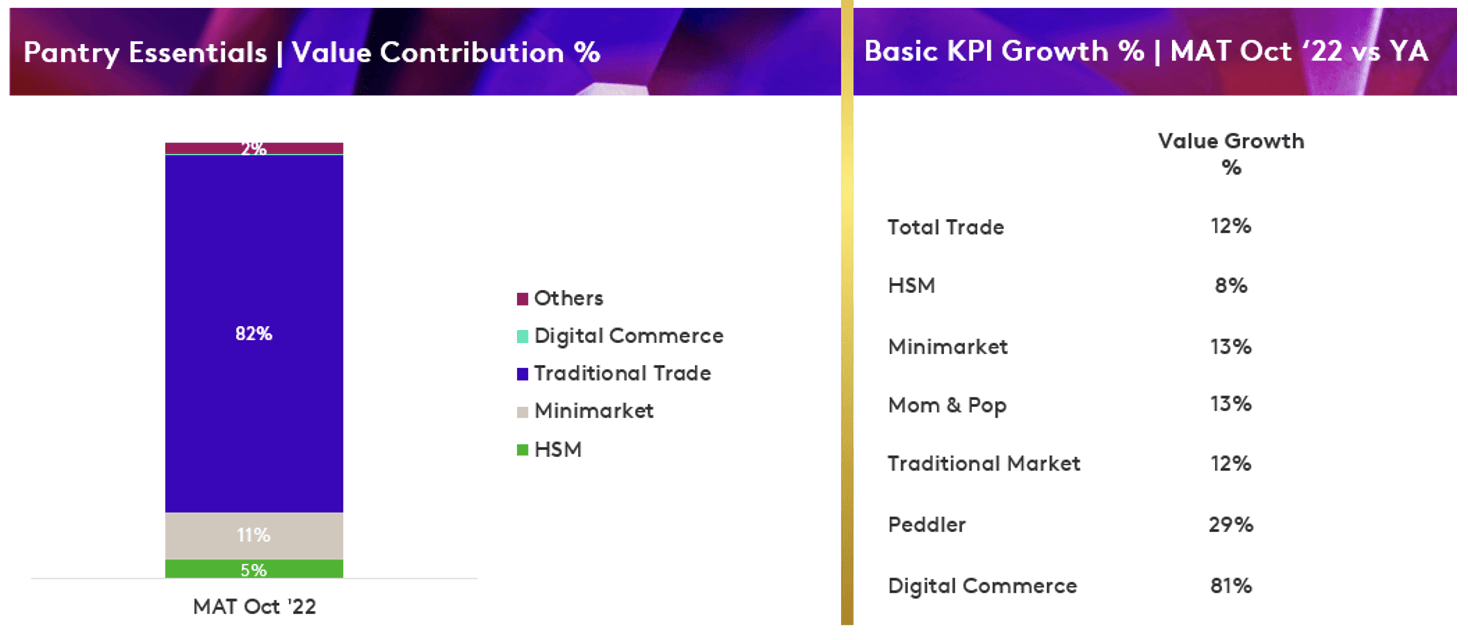Click the Pantry Essentials Value Contribution title

[x=312, y=53]
